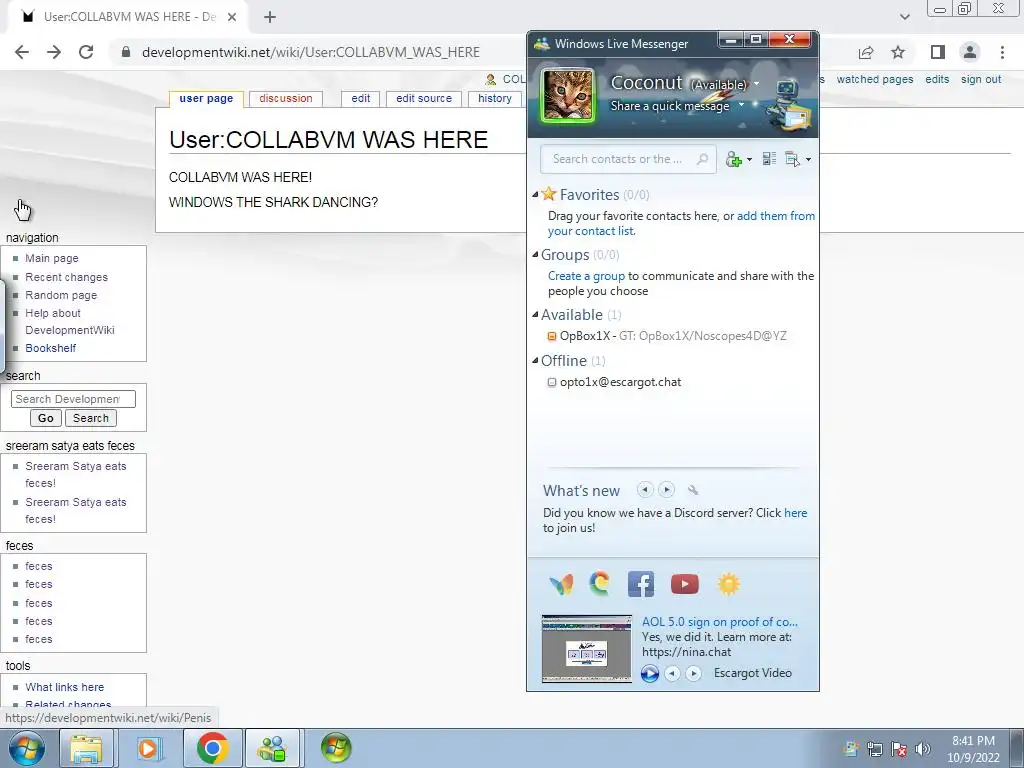This screenshot has width=1024, height=768.
Task: Open the add them from your contact list link
Action: (681, 223)
